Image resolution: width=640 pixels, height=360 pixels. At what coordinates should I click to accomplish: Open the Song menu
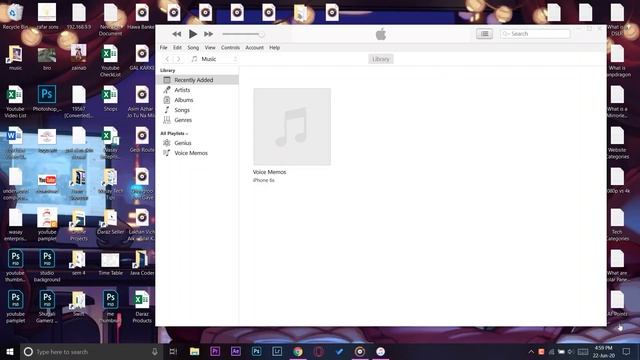click(x=193, y=48)
